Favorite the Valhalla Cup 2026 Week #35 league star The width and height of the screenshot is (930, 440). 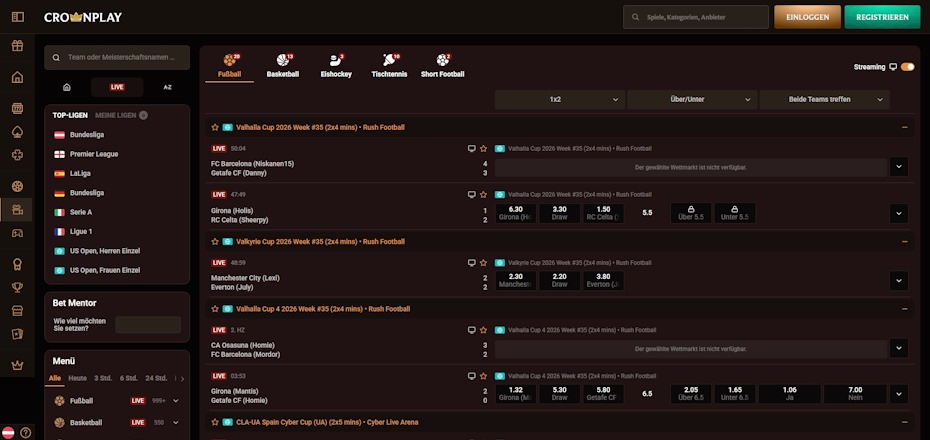[x=215, y=127]
